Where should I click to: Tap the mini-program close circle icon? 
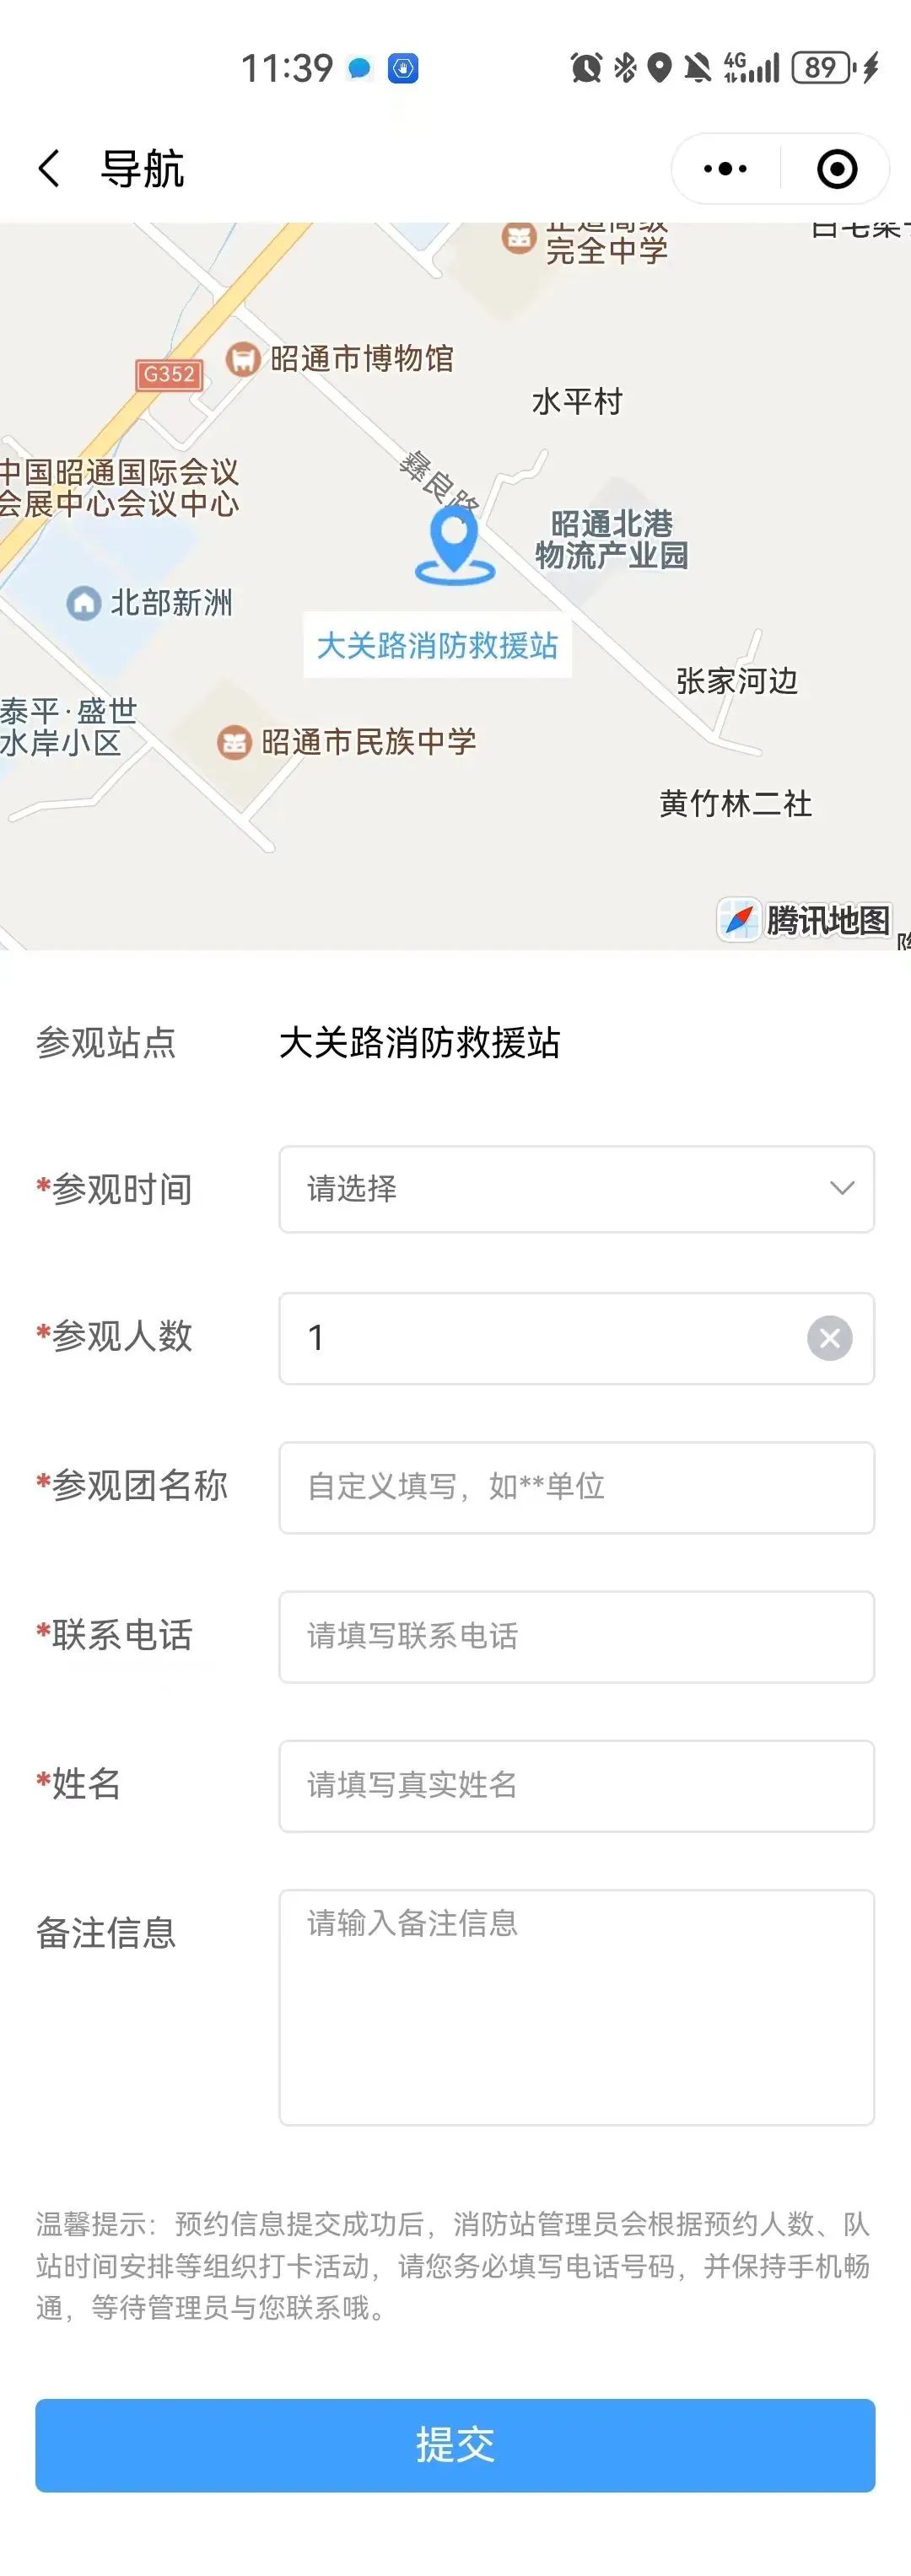tap(836, 169)
